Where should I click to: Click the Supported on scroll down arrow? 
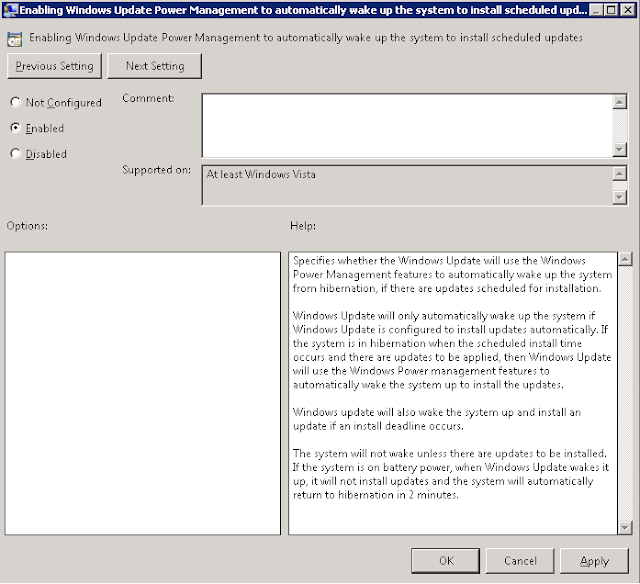620,198
